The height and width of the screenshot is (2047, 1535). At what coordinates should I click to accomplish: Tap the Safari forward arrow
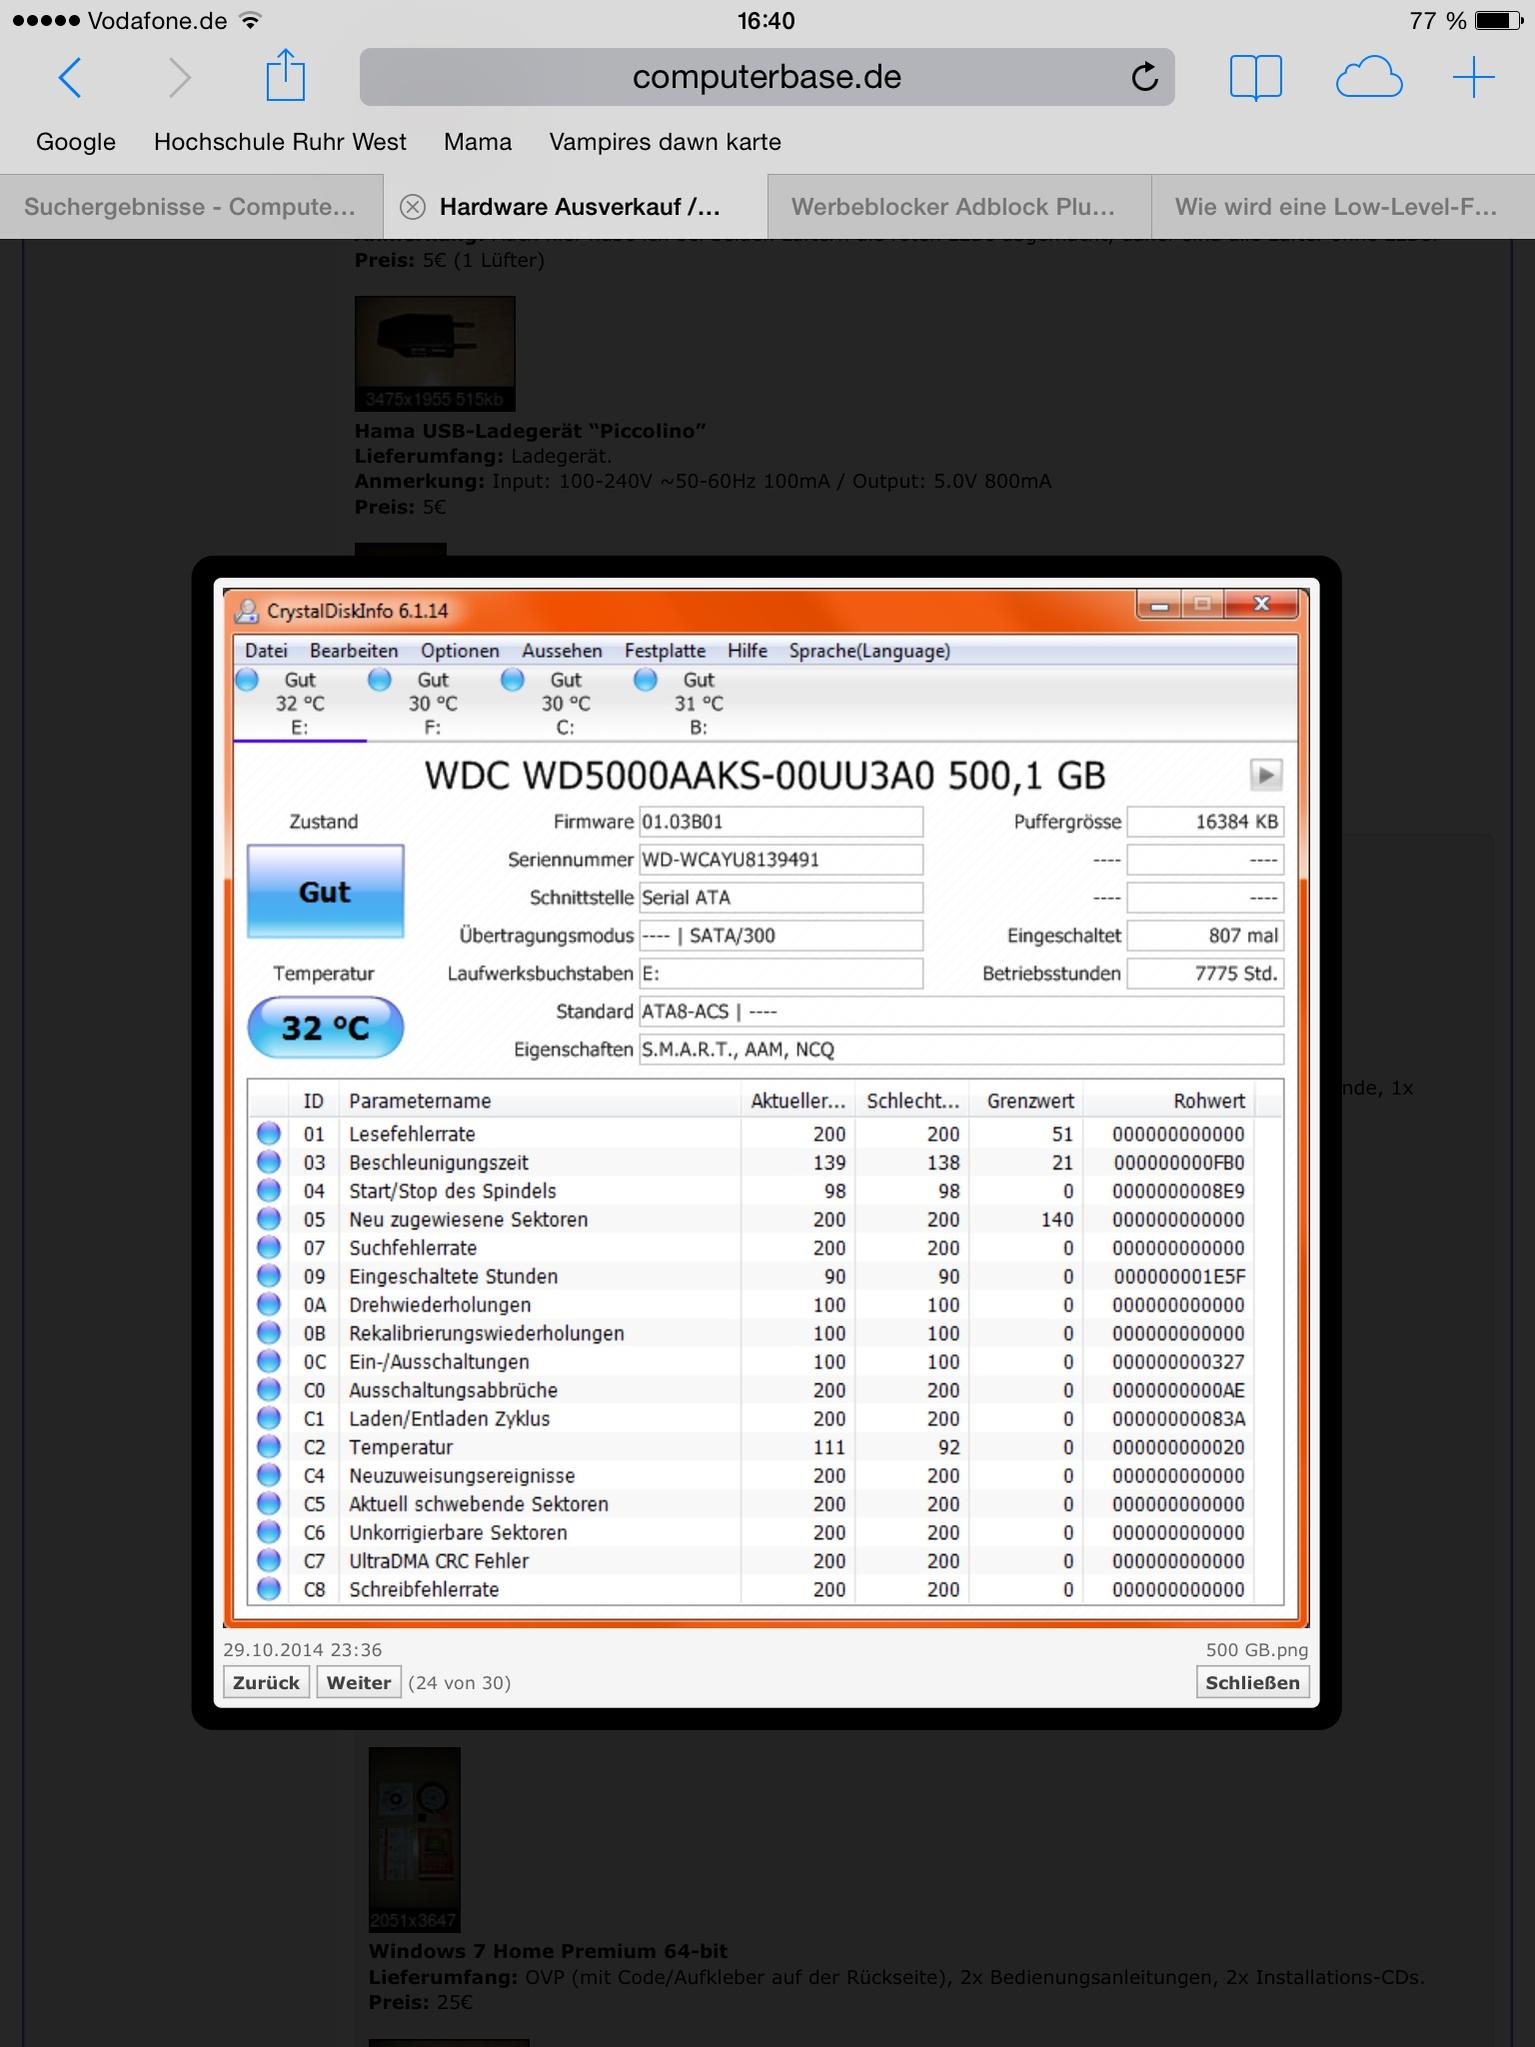click(x=179, y=77)
